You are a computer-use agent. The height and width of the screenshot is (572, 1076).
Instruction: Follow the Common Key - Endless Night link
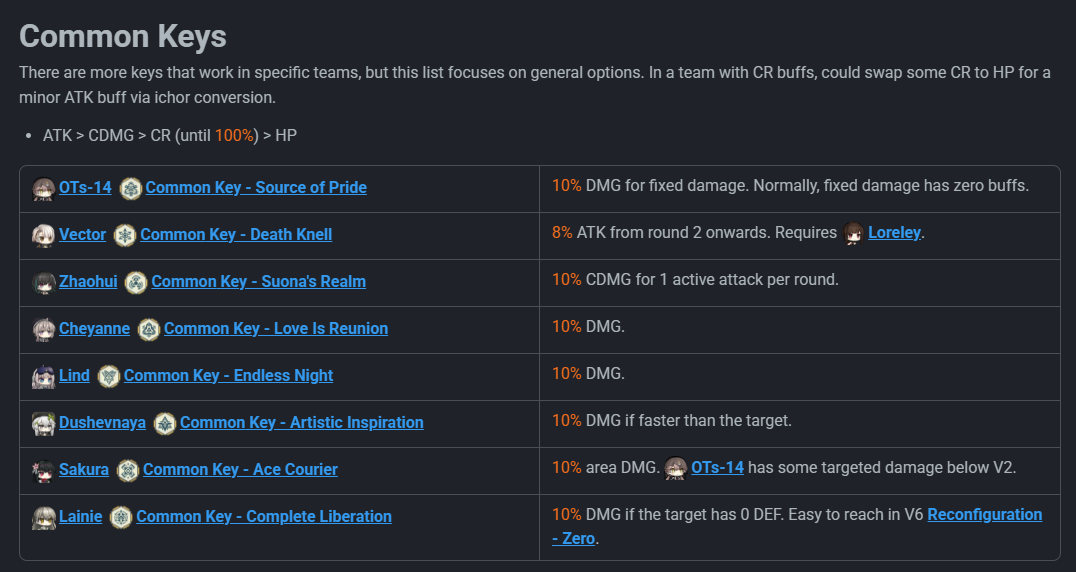pyautogui.click(x=229, y=375)
